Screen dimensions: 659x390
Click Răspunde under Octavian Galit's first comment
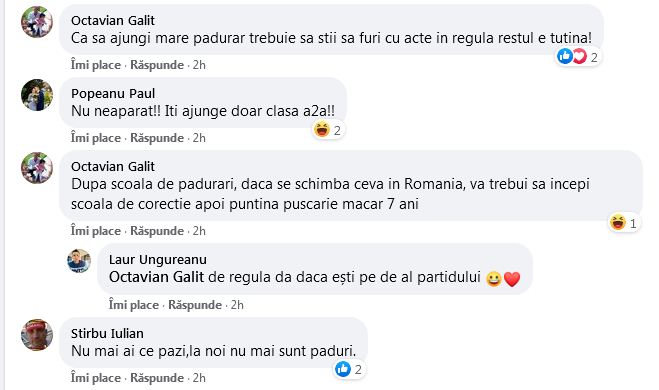[x=157, y=65]
